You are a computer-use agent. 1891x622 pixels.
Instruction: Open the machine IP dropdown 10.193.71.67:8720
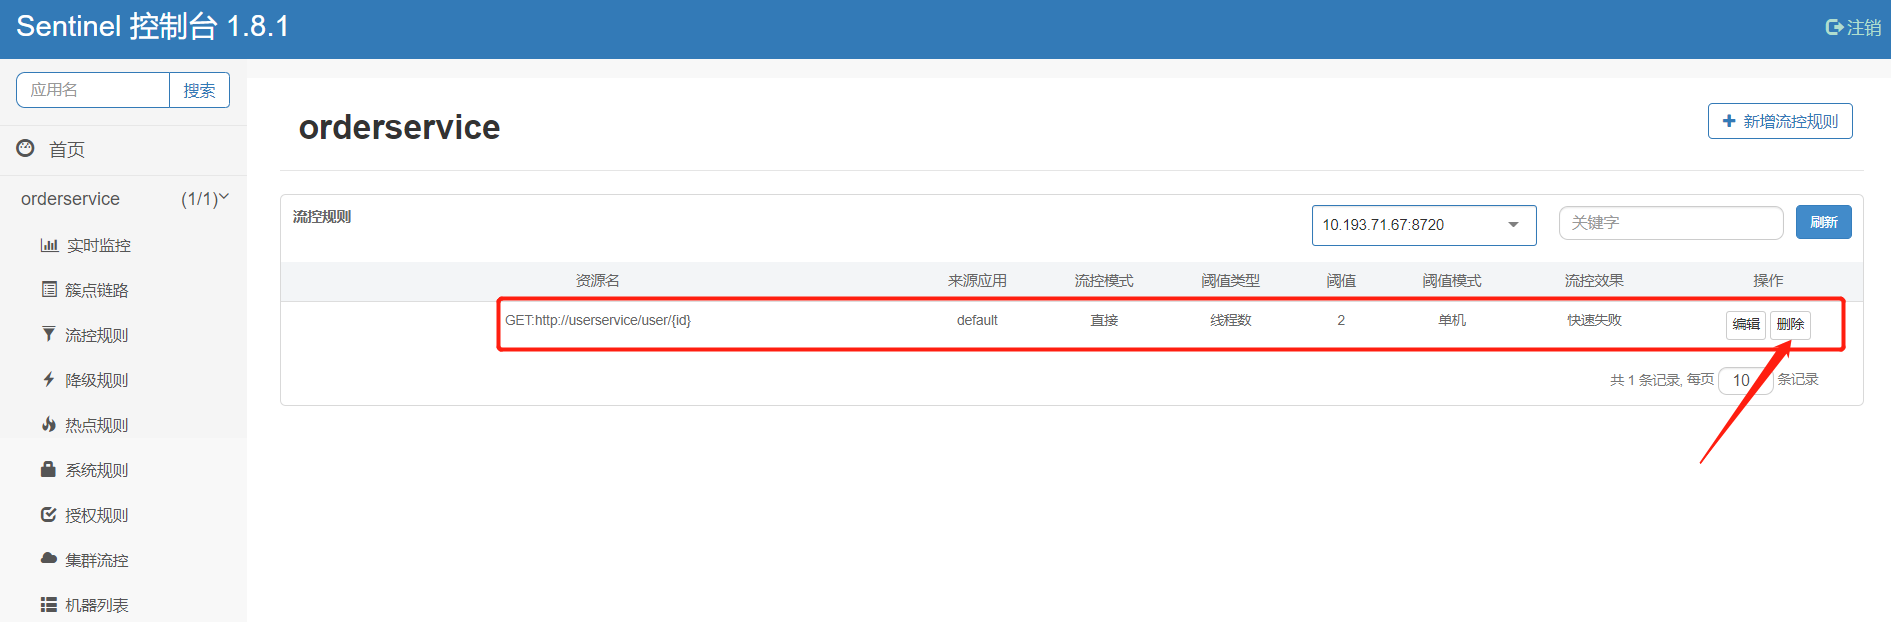pyautogui.click(x=1424, y=225)
